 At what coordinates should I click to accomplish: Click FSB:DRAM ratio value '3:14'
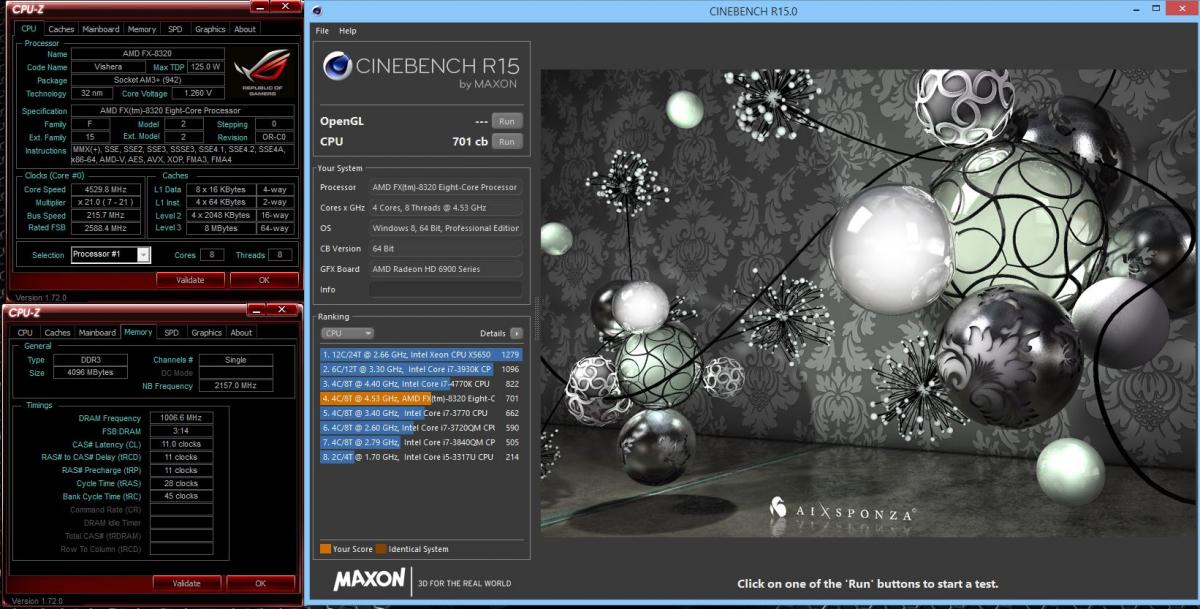pos(180,431)
